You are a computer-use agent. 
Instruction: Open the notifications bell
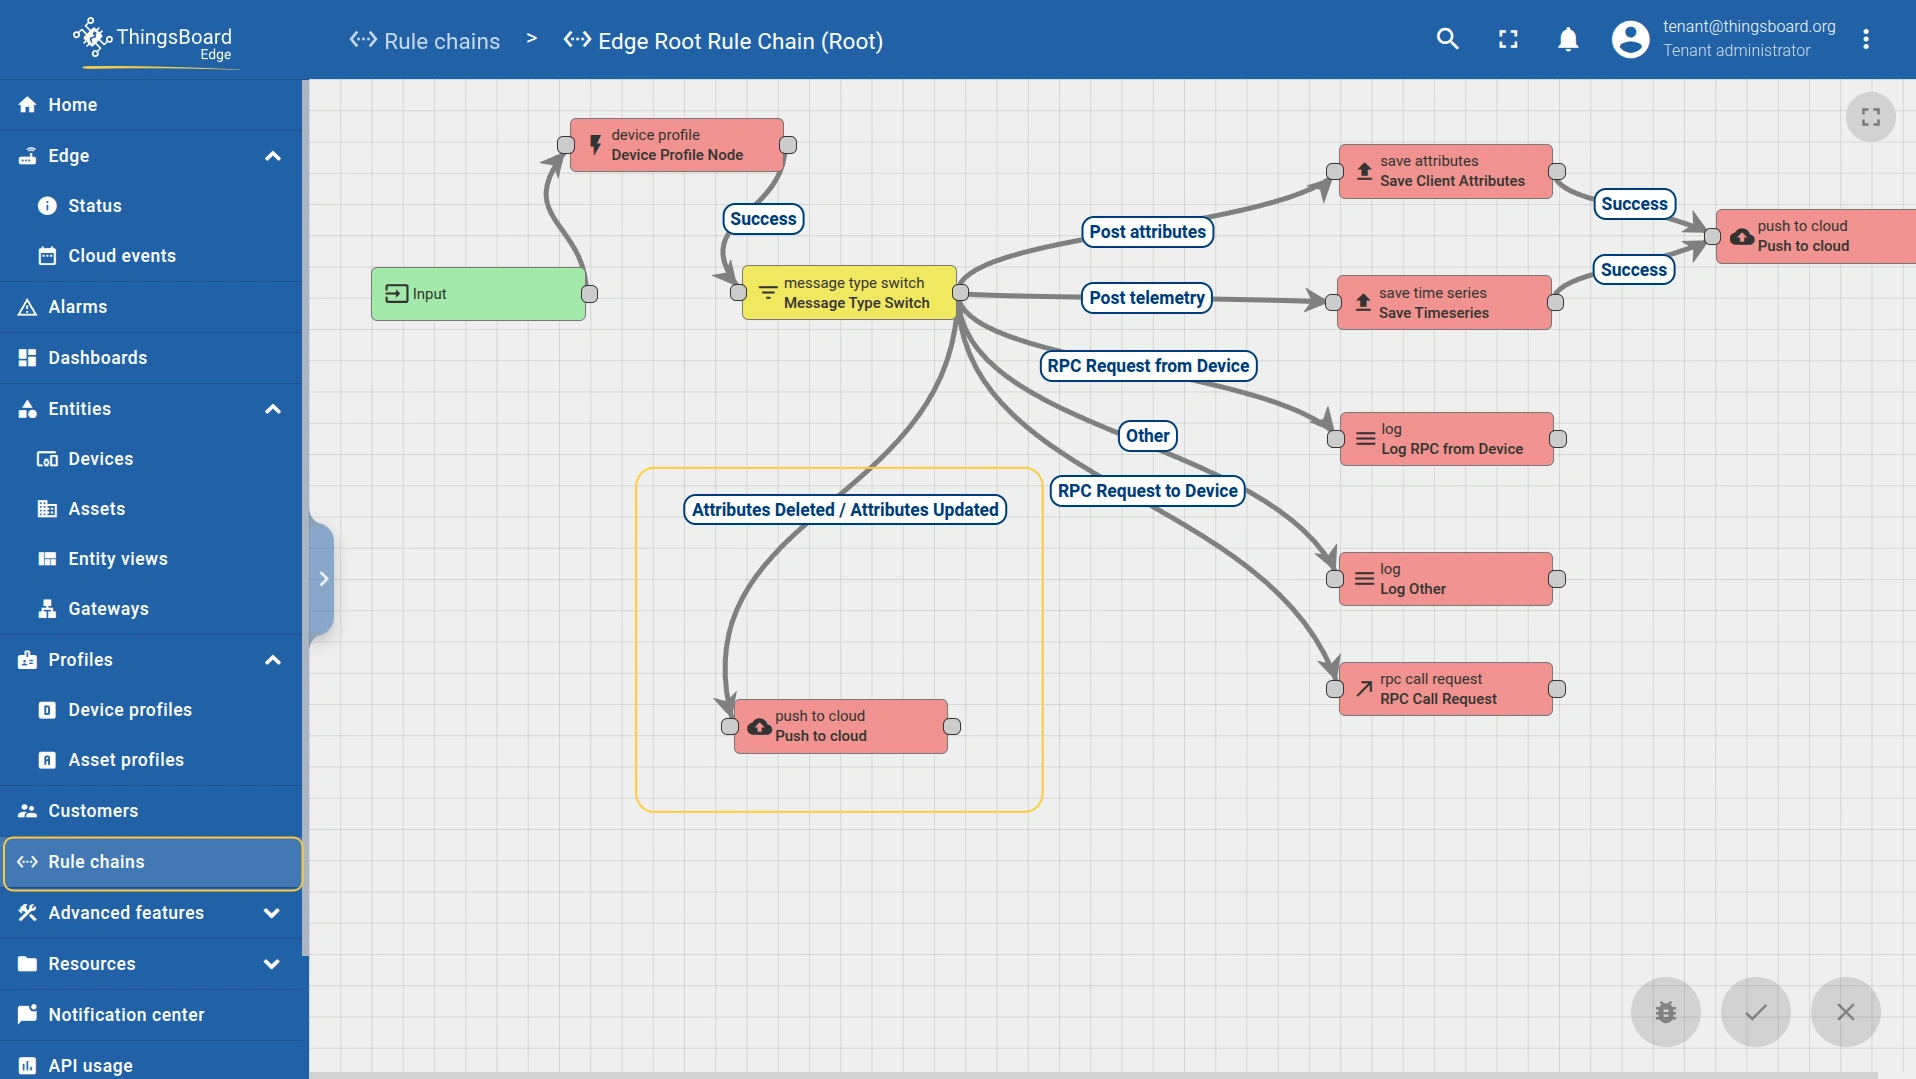click(1568, 39)
